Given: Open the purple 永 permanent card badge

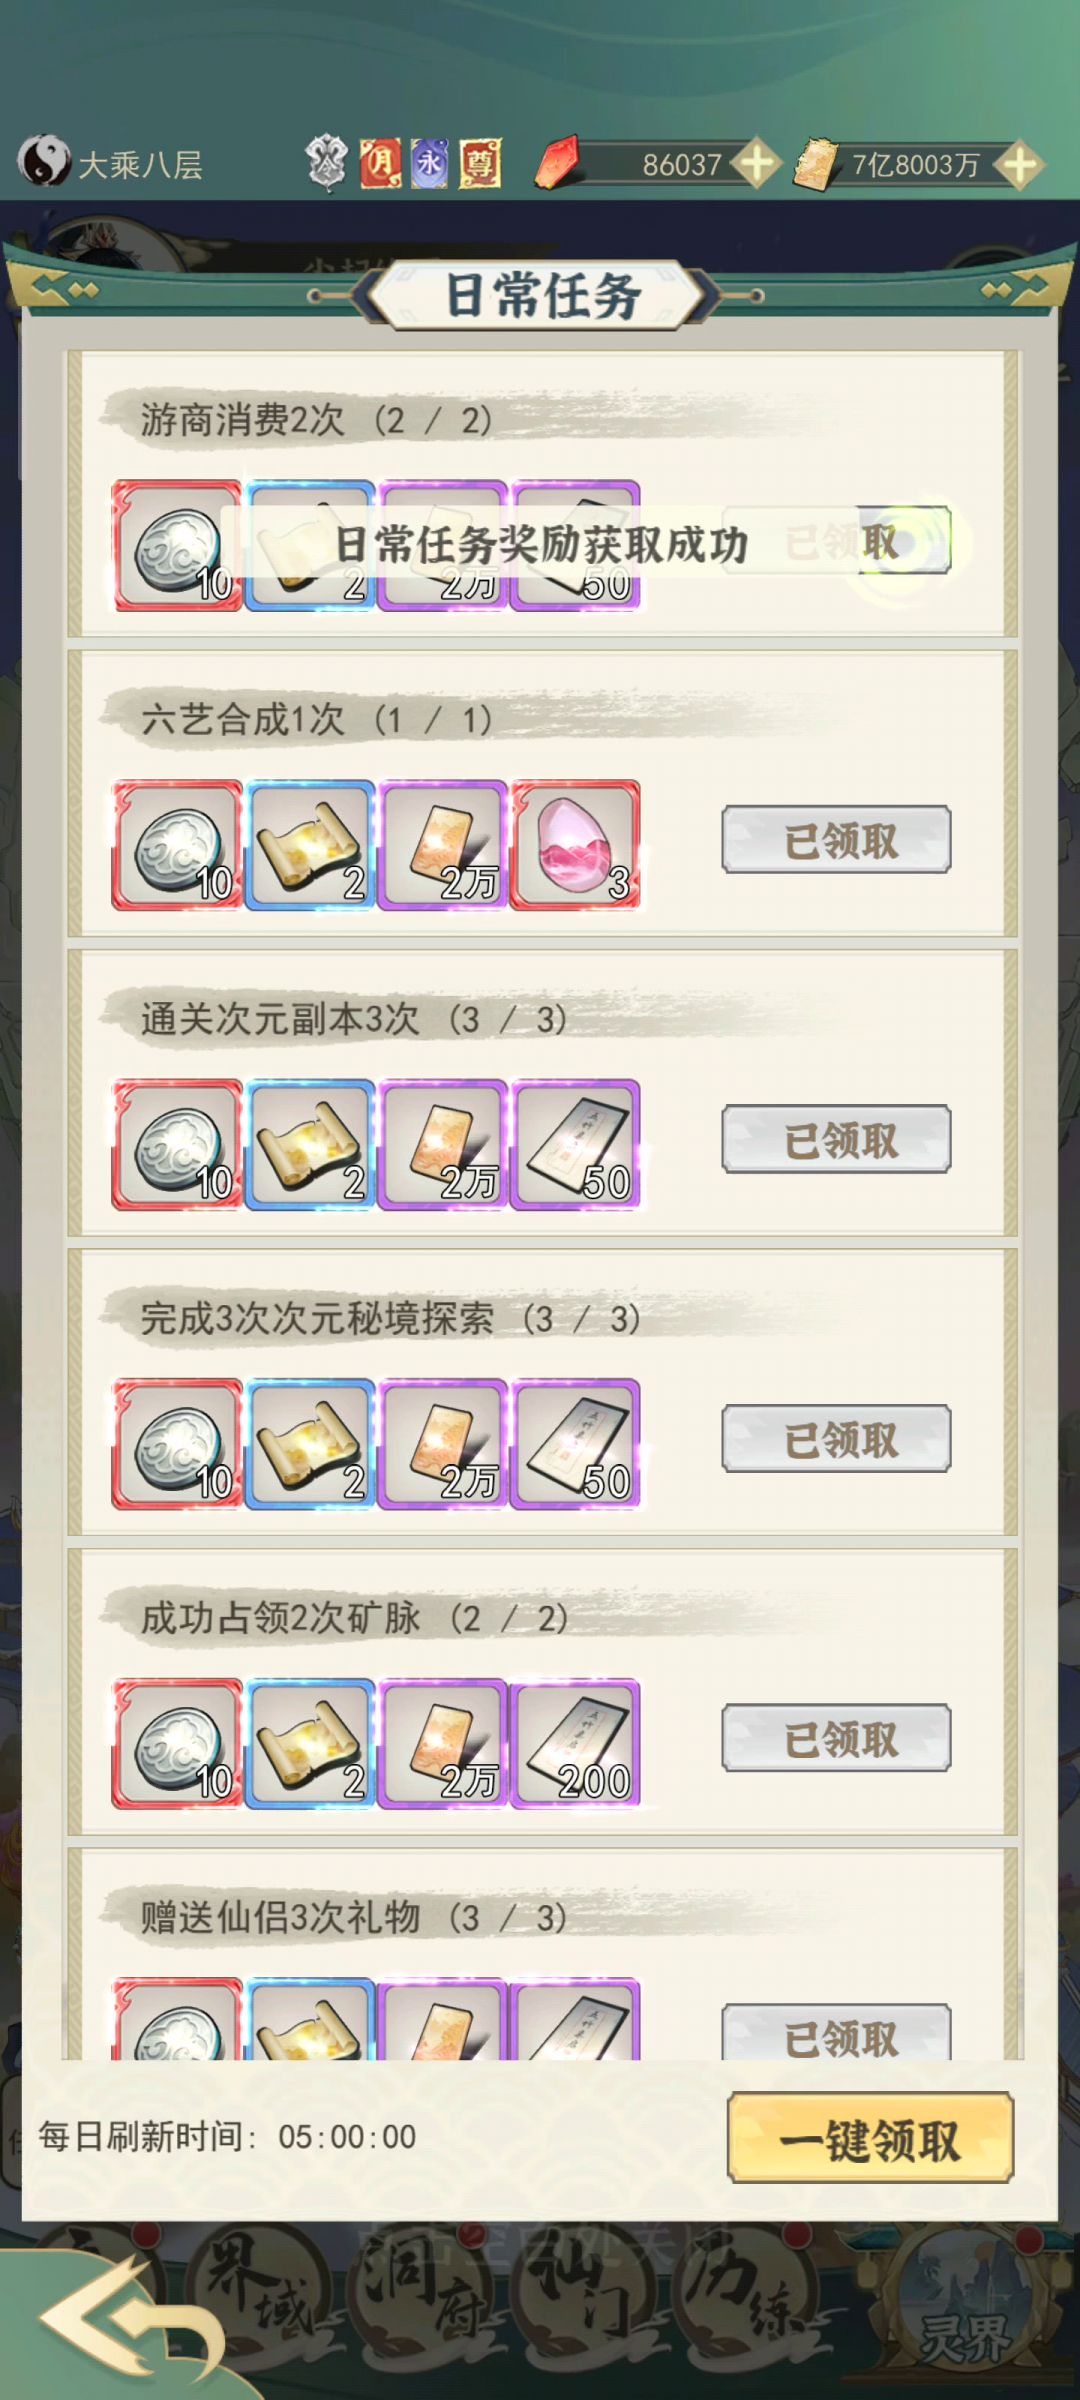Looking at the screenshot, I should click(430, 162).
